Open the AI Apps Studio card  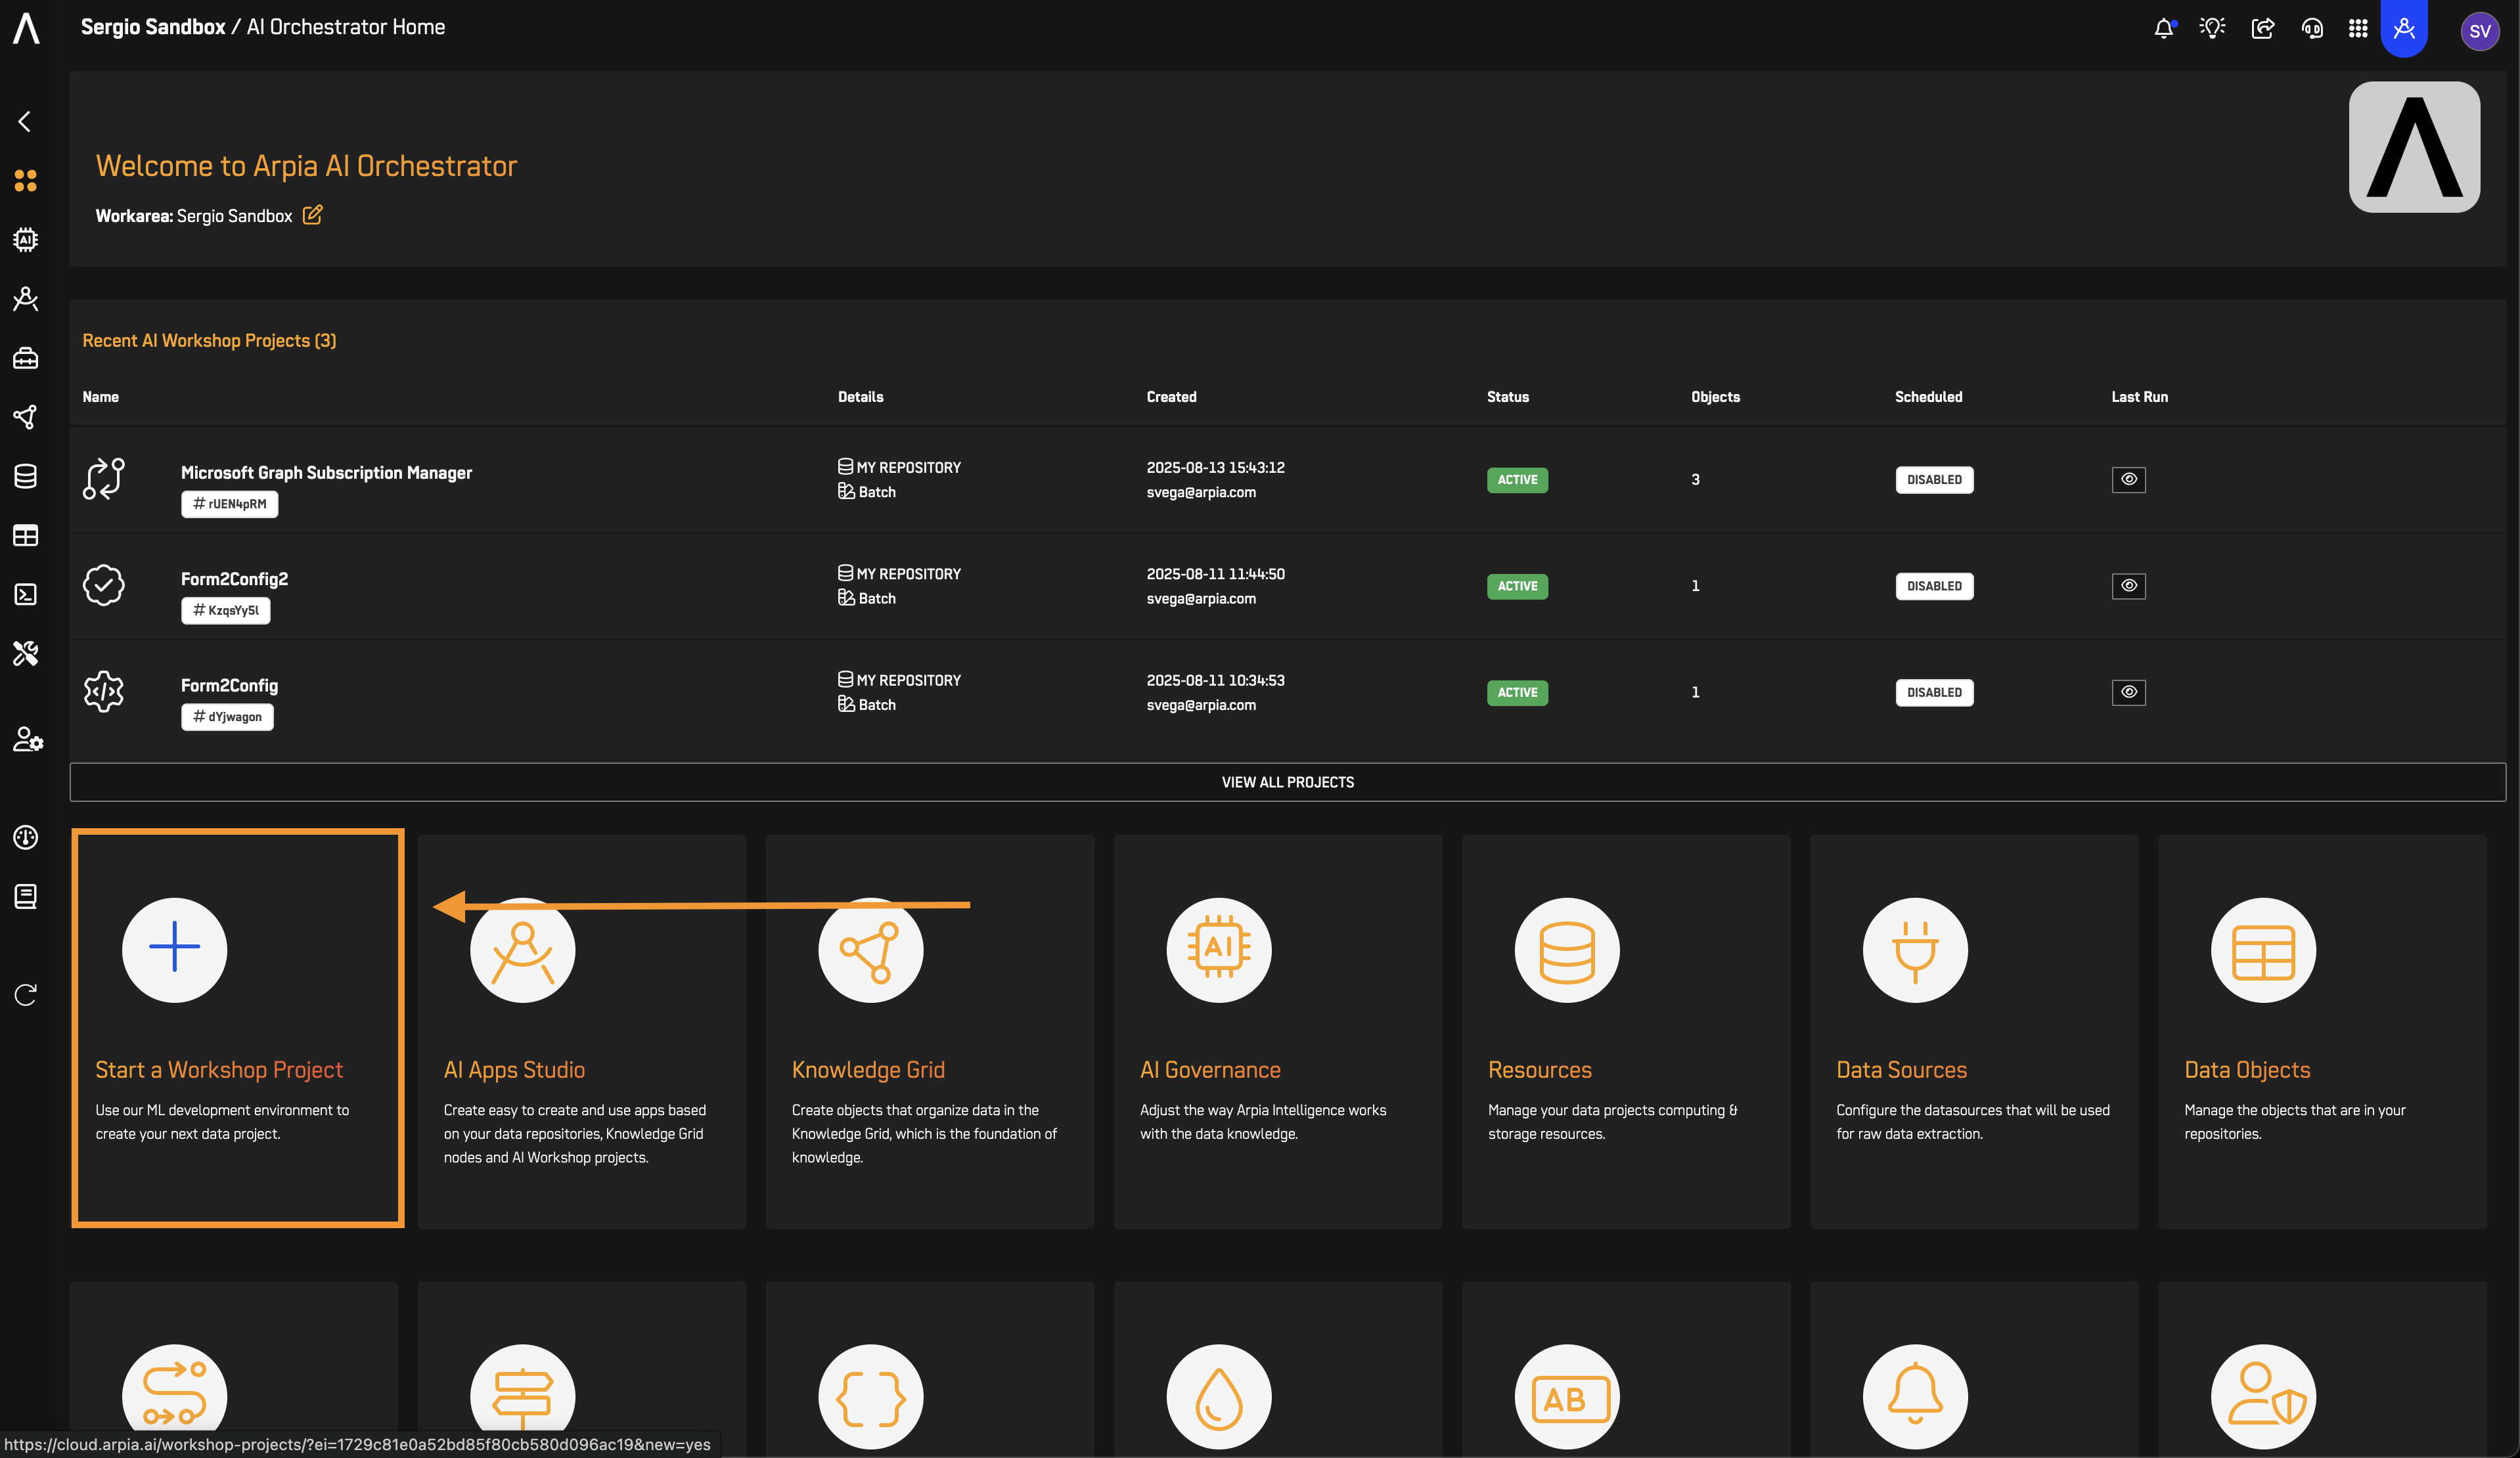(581, 1031)
